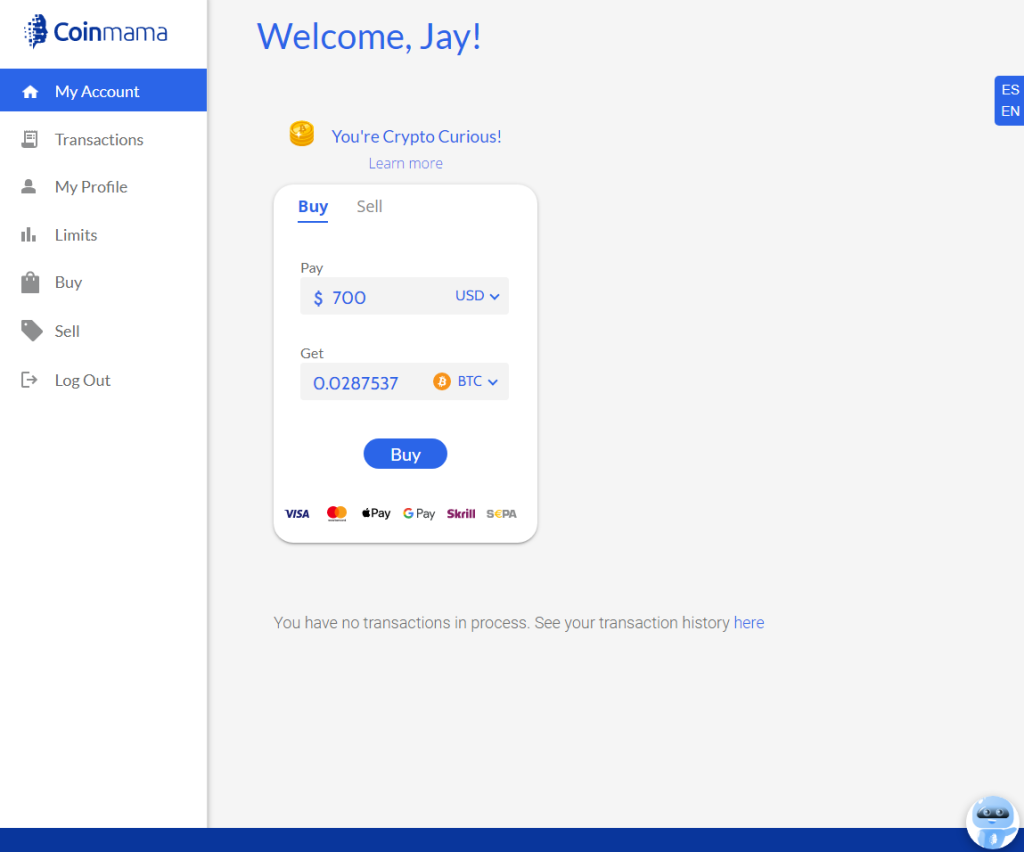Click the Skrill payment icon
The width and height of the screenshot is (1024, 852).
tap(461, 513)
